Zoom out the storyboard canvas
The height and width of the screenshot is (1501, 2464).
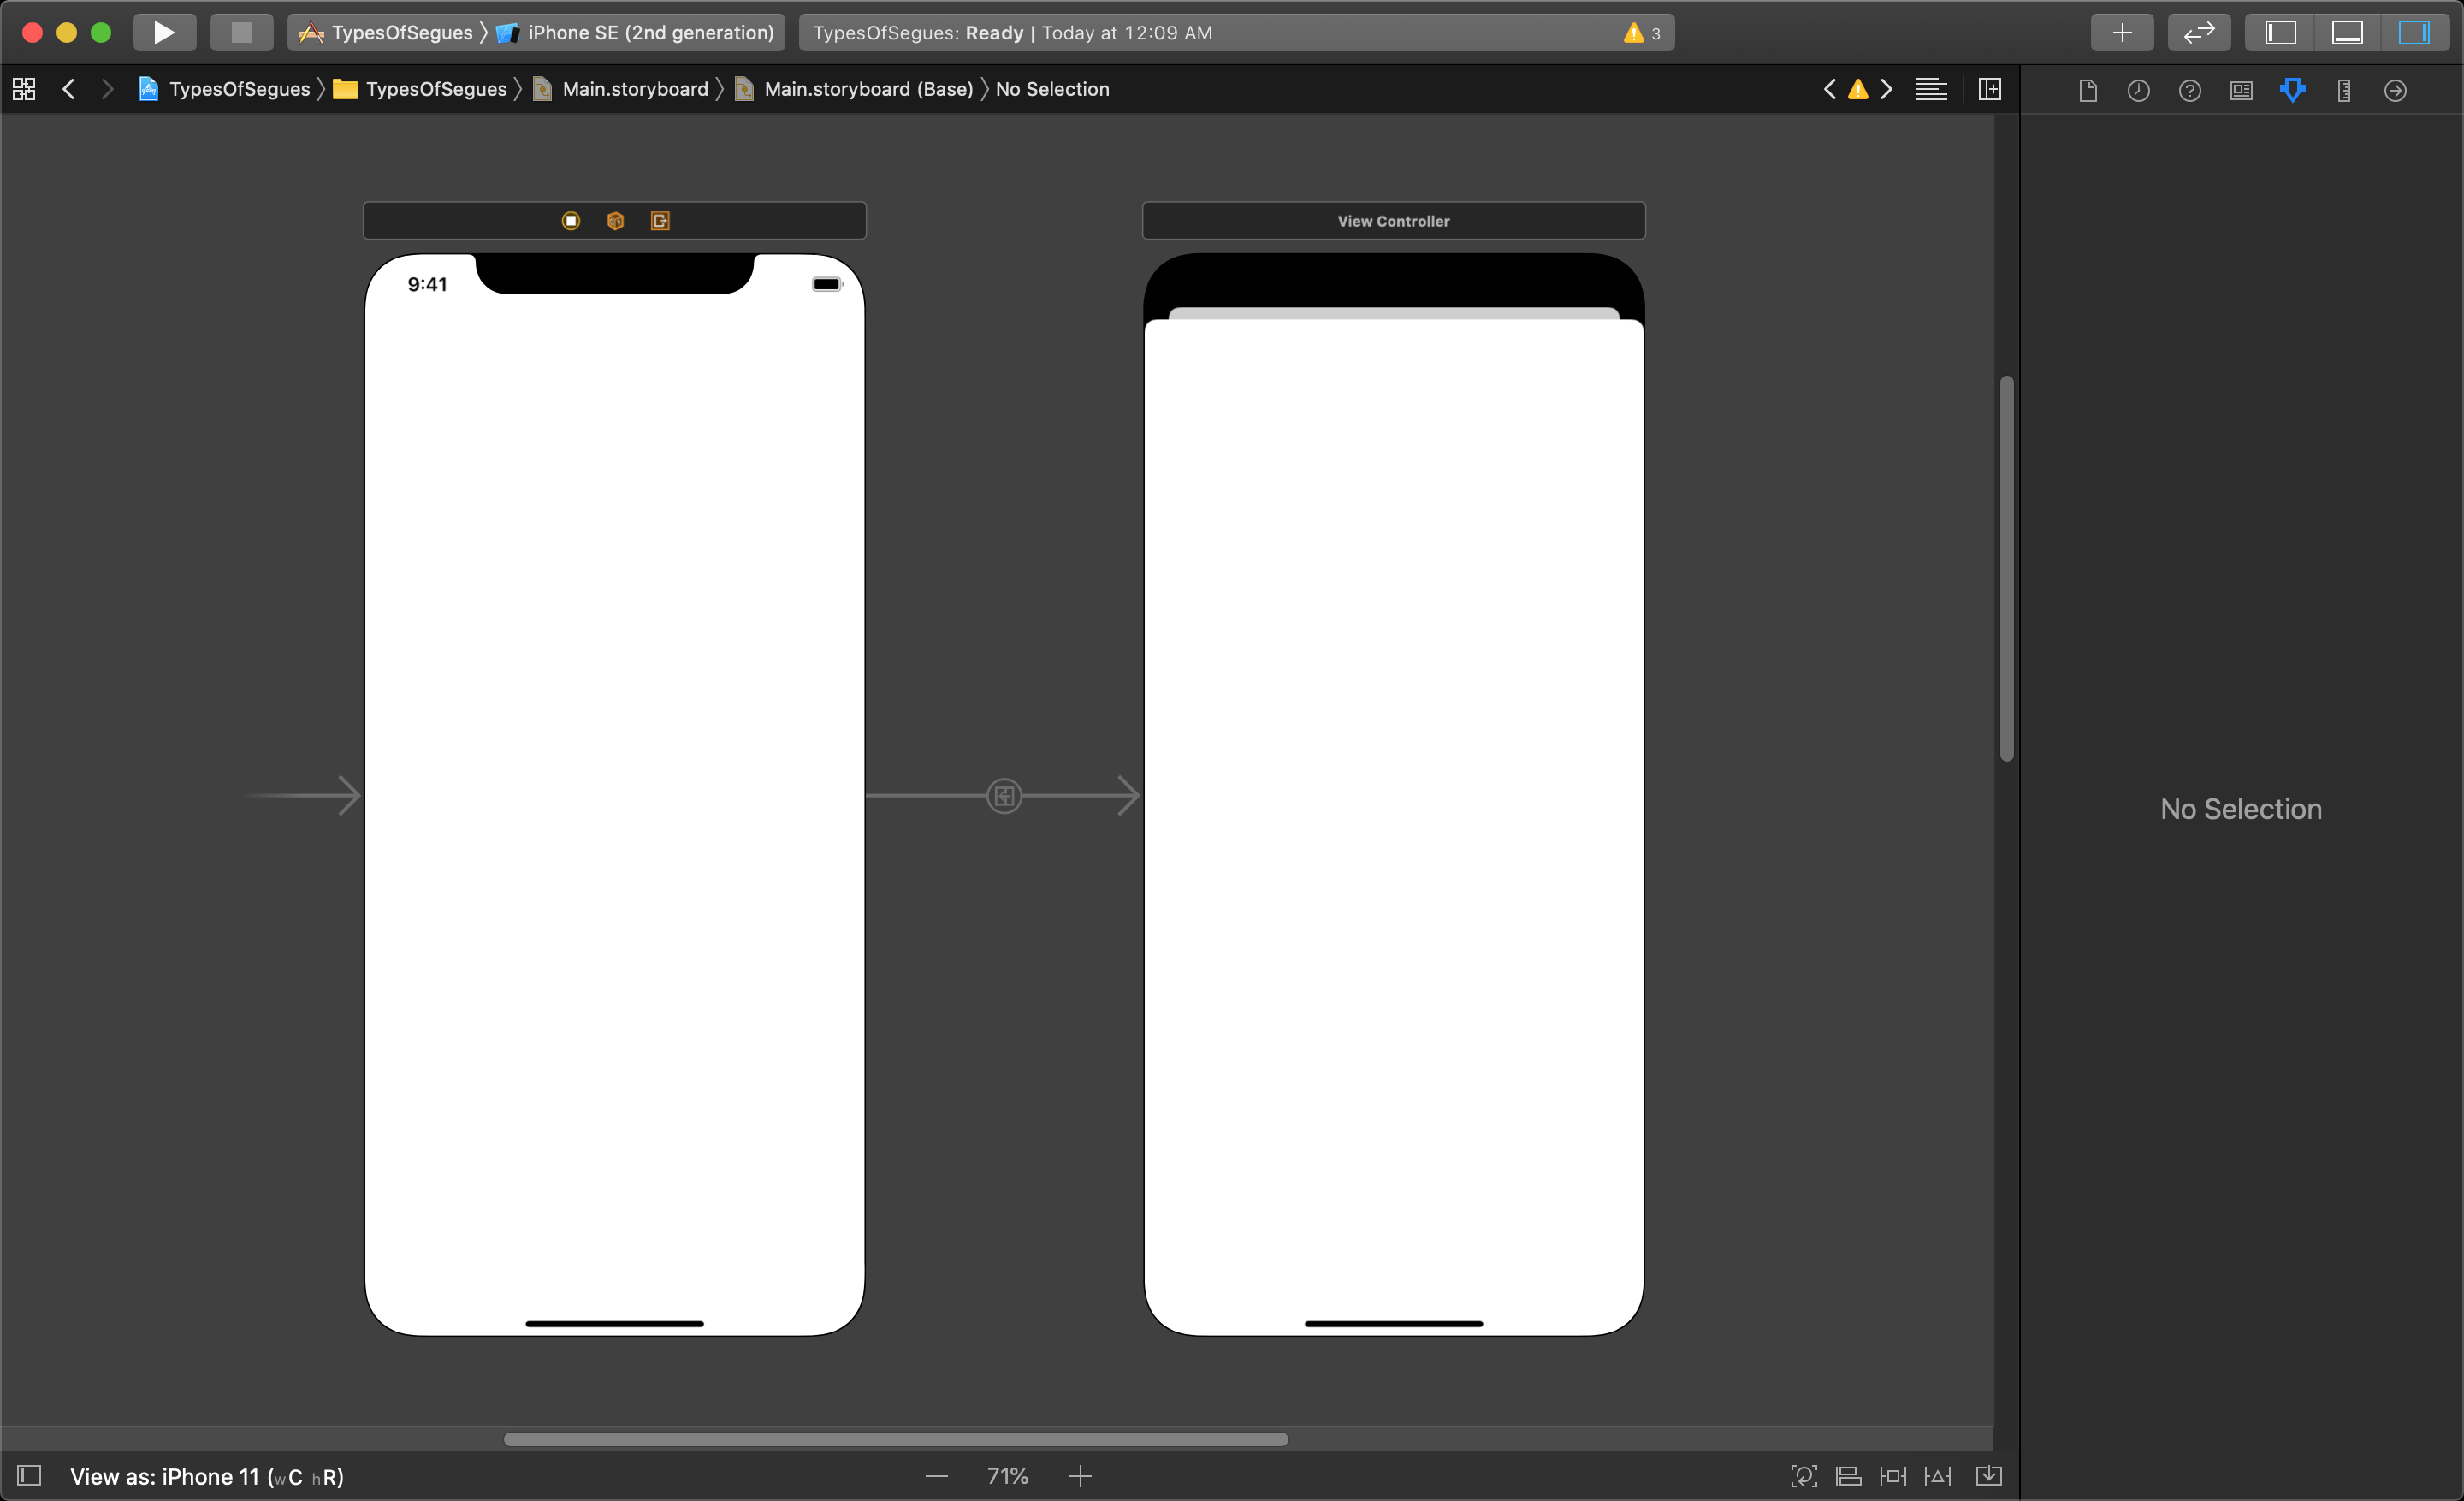[936, 1476]
